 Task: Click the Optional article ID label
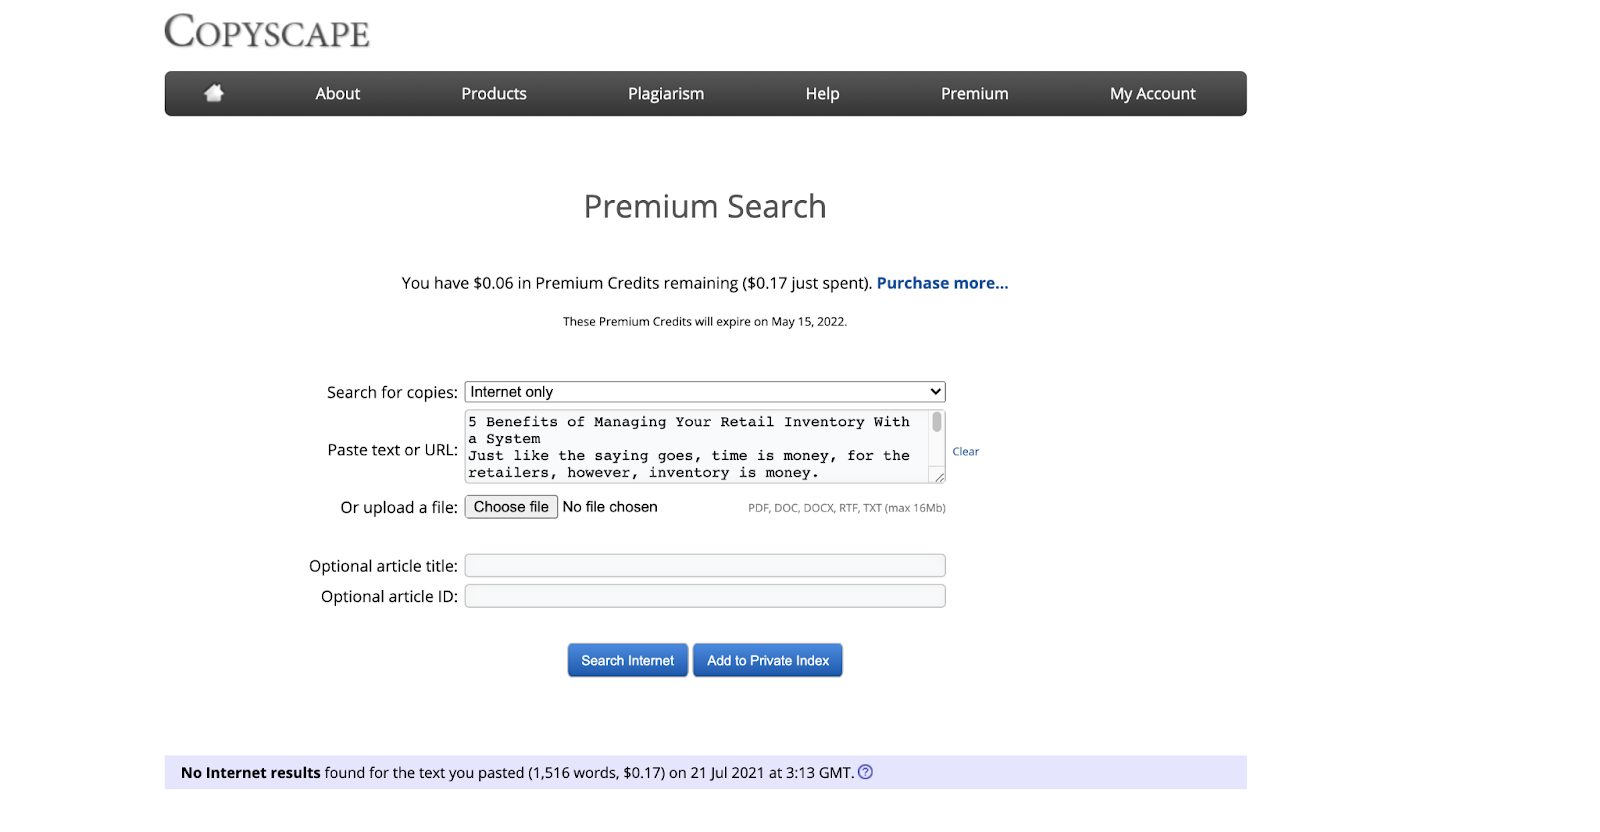389,596
